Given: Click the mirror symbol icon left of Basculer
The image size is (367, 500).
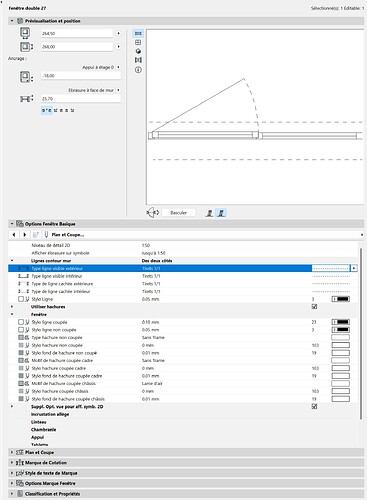Looking at the screenshot, I should click(x=153, y=212).
